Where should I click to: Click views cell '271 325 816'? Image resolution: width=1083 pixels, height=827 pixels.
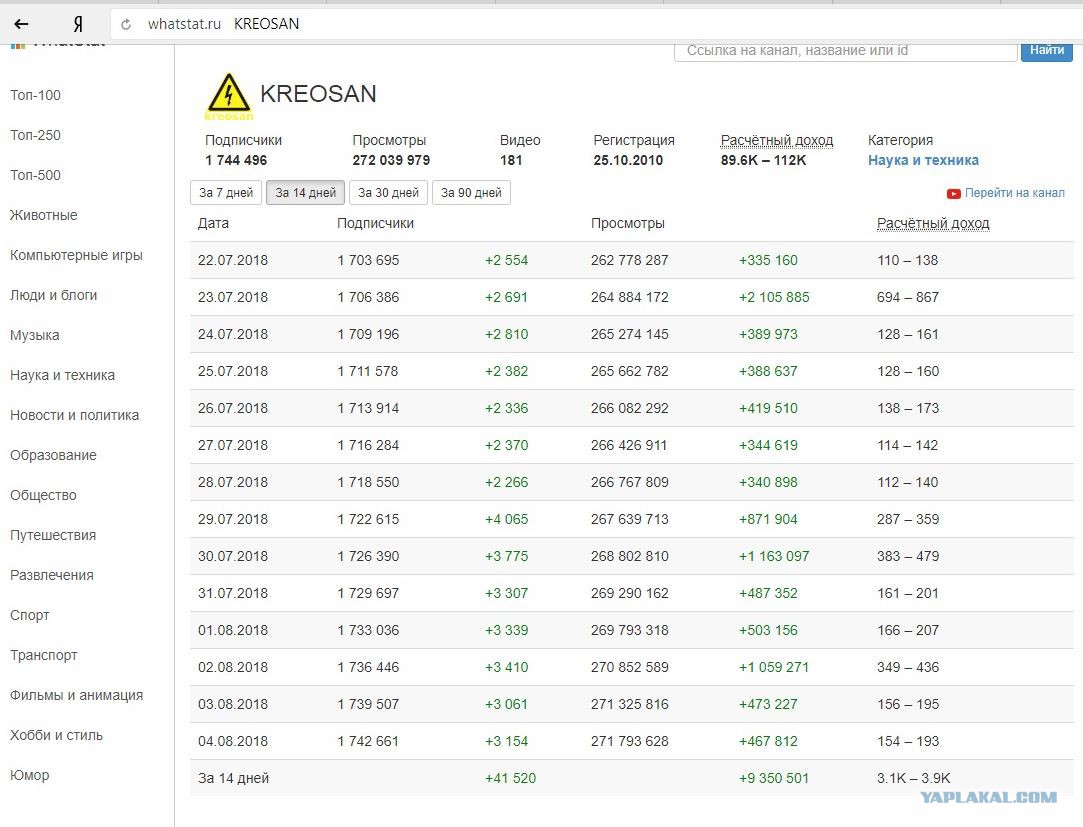tap(629, 704)
